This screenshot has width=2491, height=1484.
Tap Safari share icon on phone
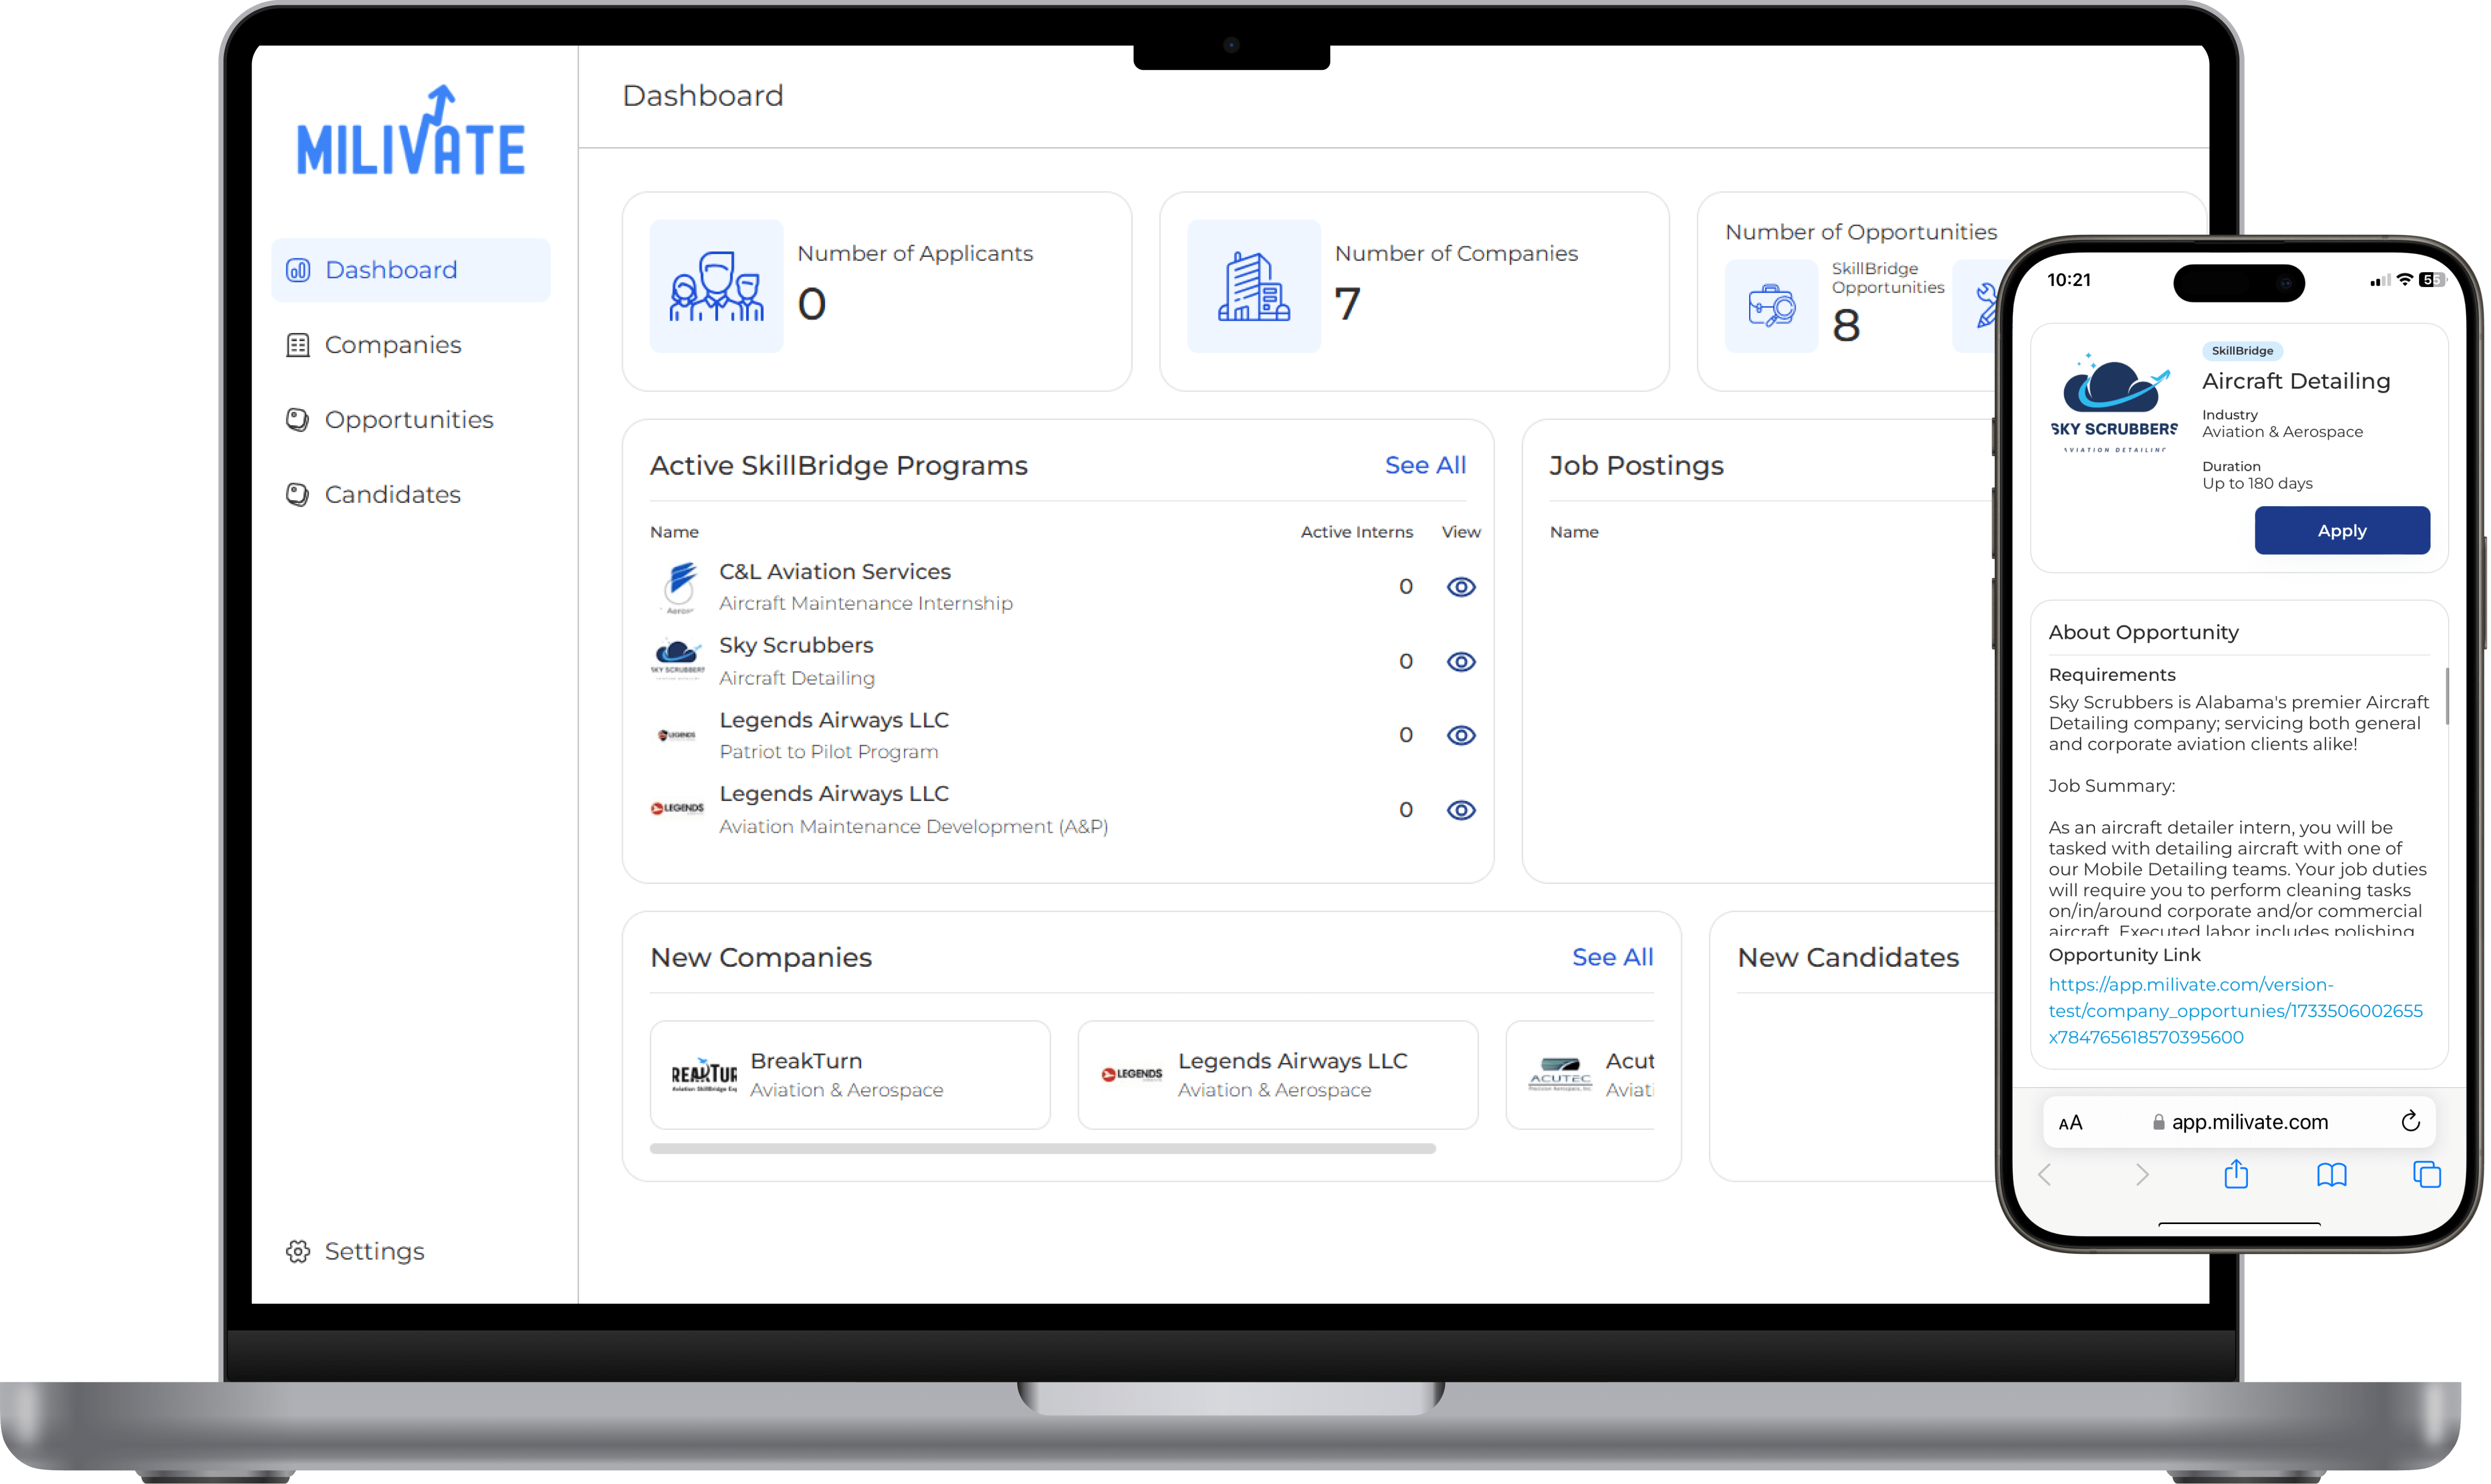(2236, 1174)
